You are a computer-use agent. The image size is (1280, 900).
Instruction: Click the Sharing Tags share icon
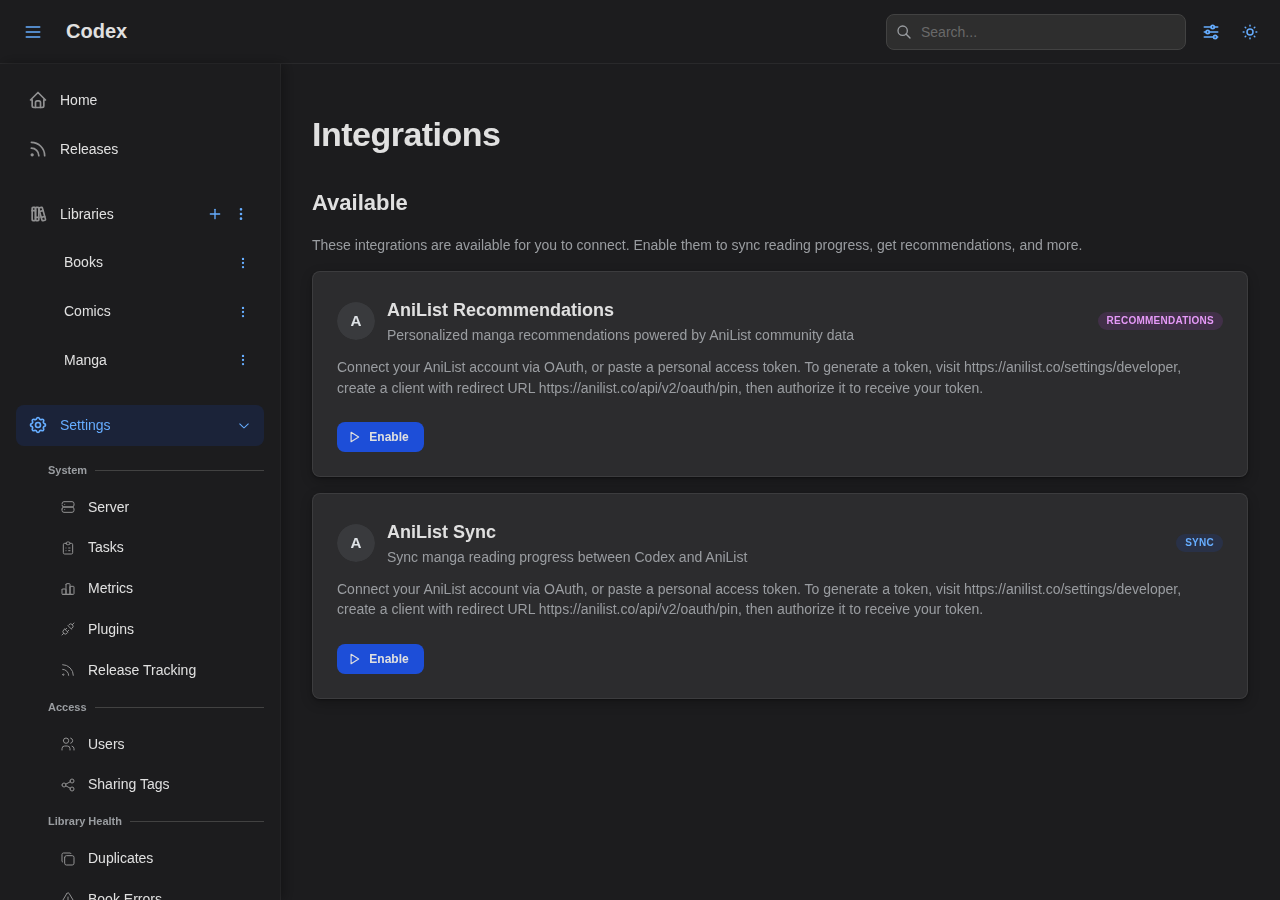[68, 785]
